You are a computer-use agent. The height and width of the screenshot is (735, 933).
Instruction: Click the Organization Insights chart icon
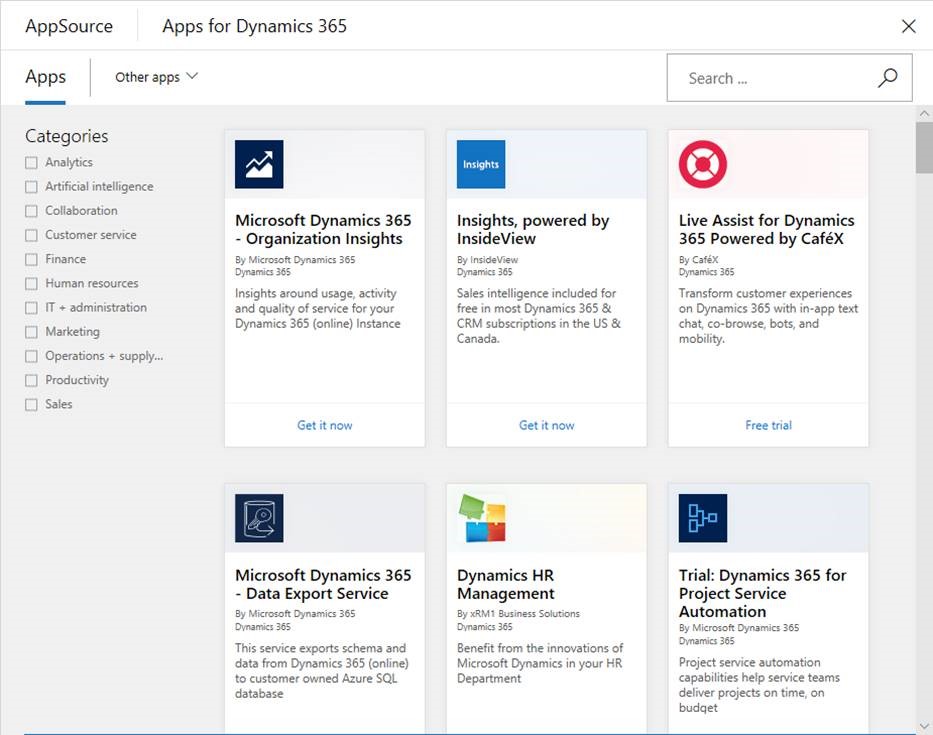259,164
